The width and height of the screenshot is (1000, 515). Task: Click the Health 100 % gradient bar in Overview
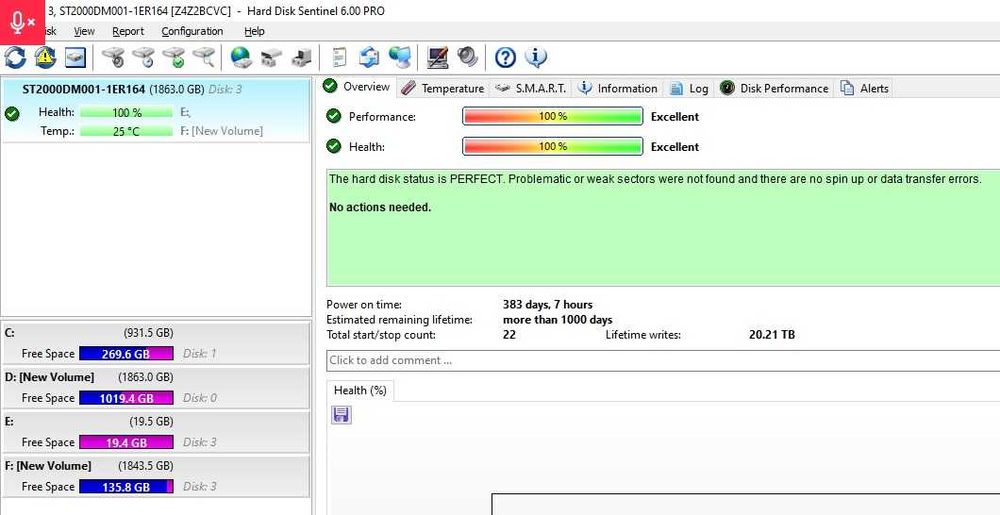[552, 147]
